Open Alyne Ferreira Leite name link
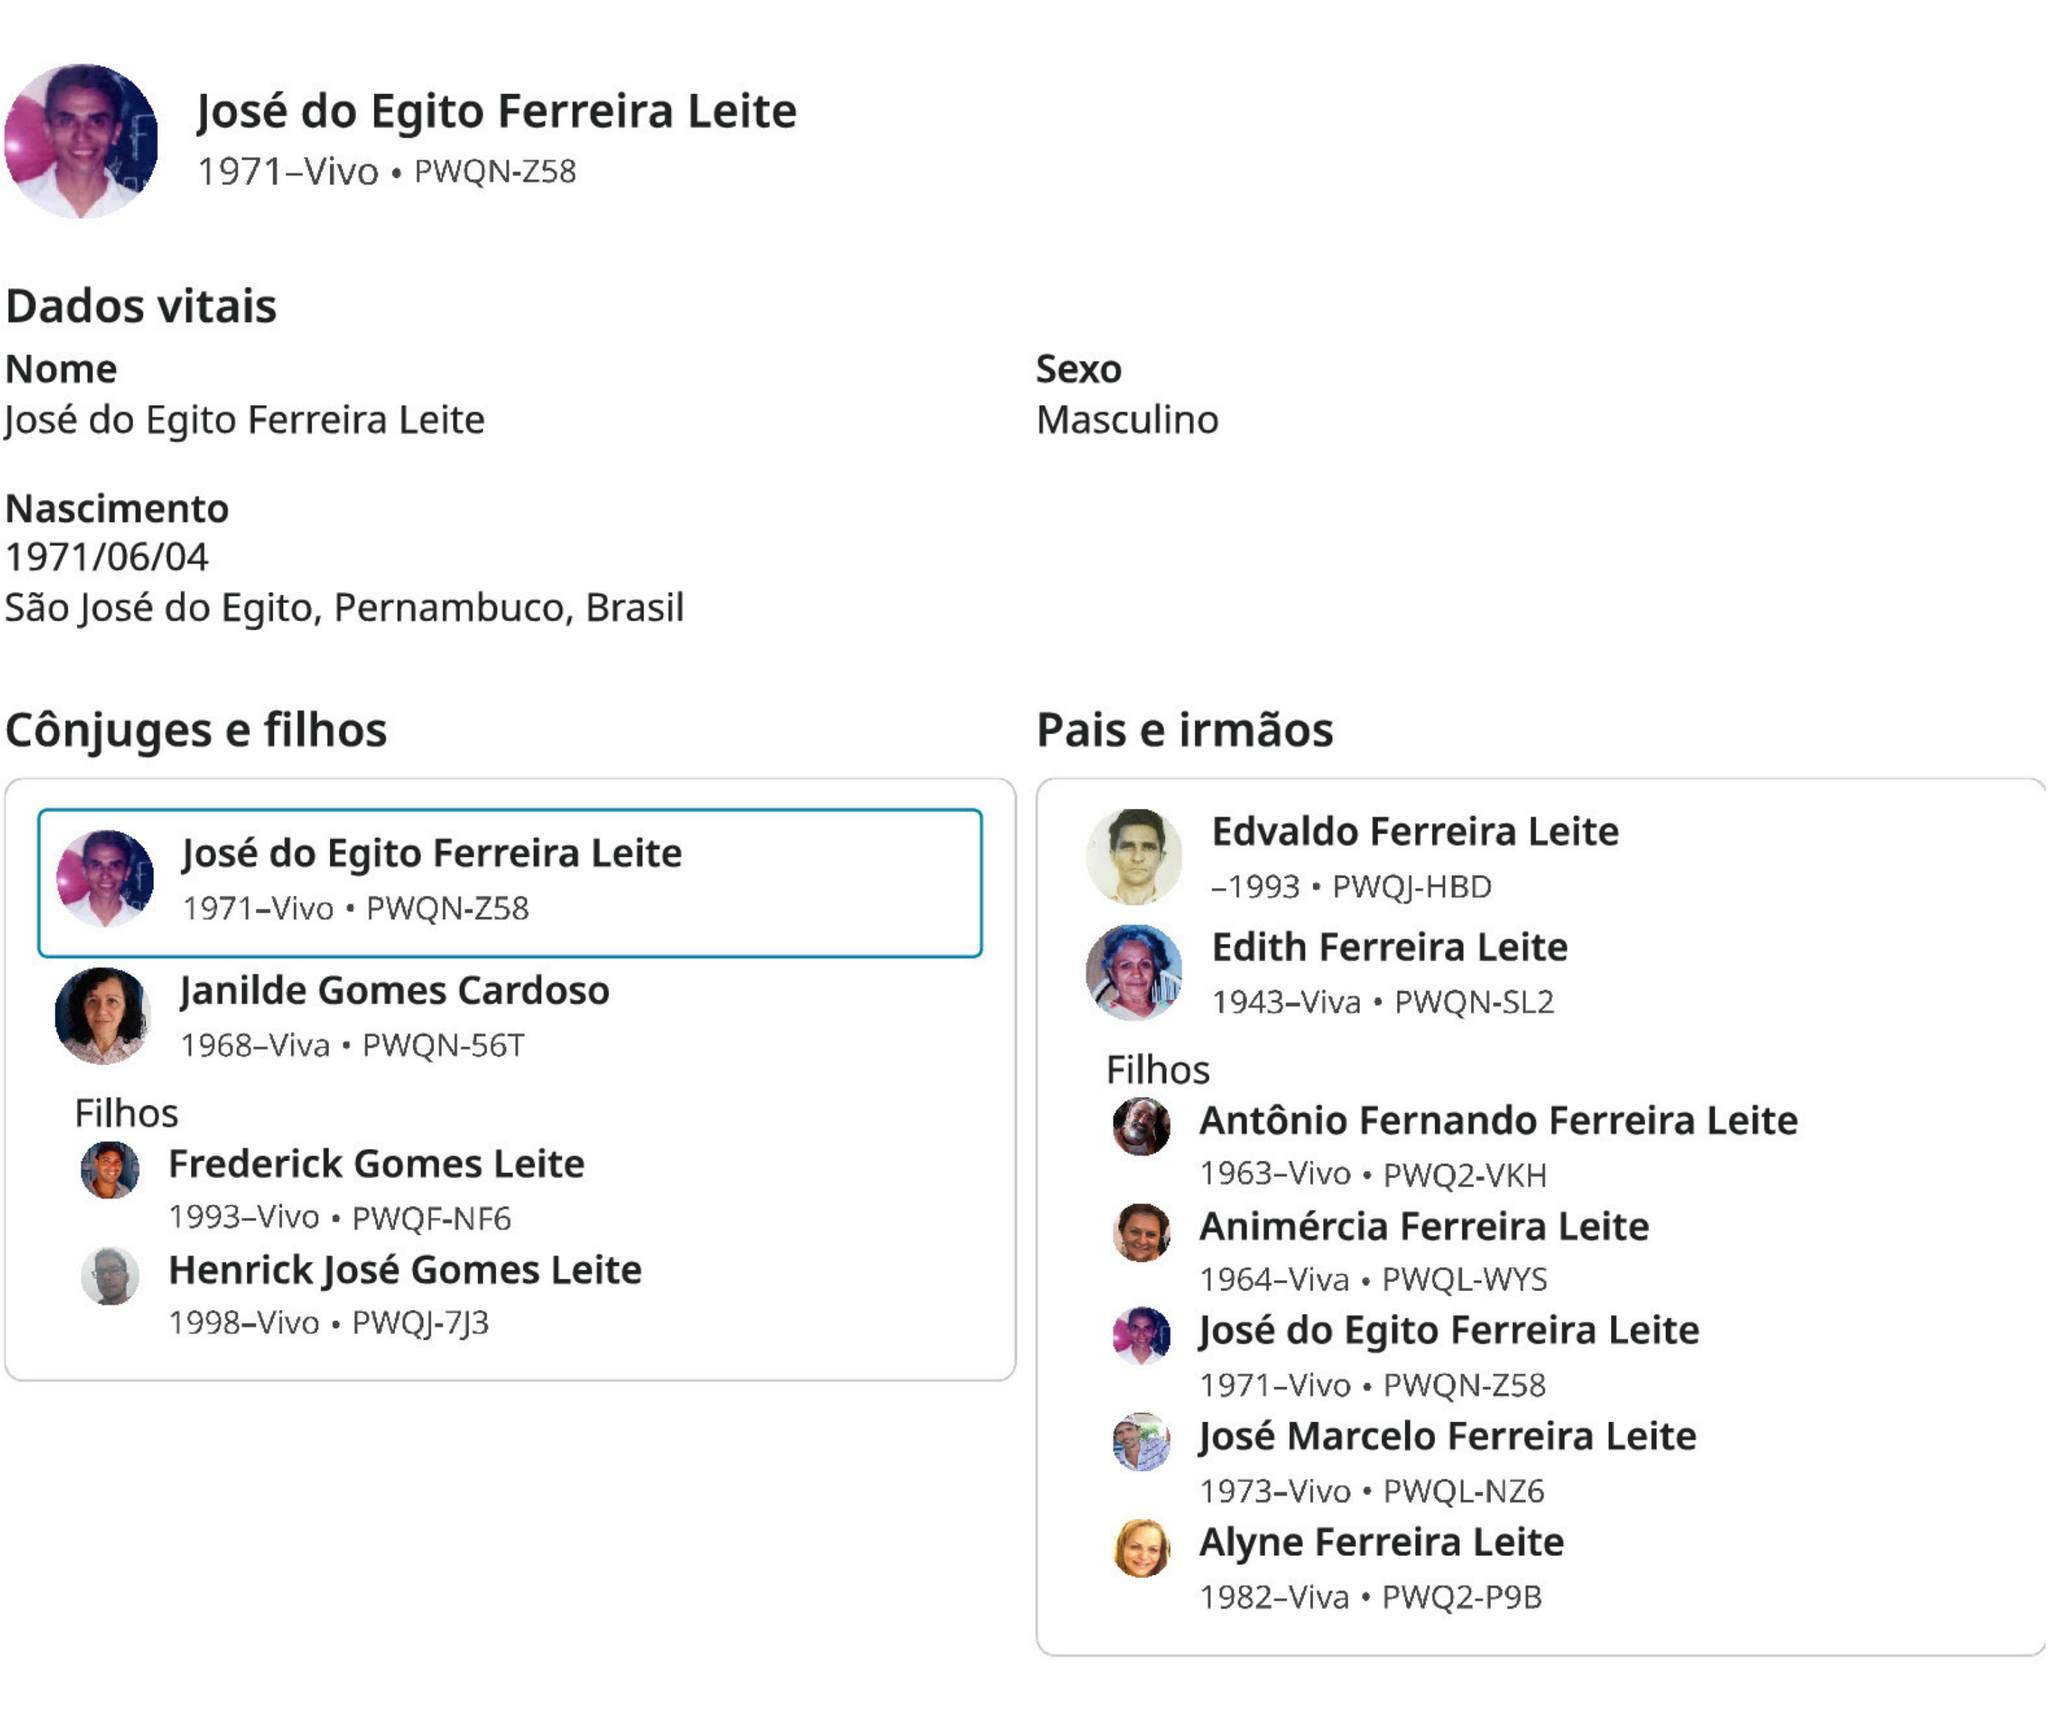The image size is (2048, 1717). [1381, 1542]
